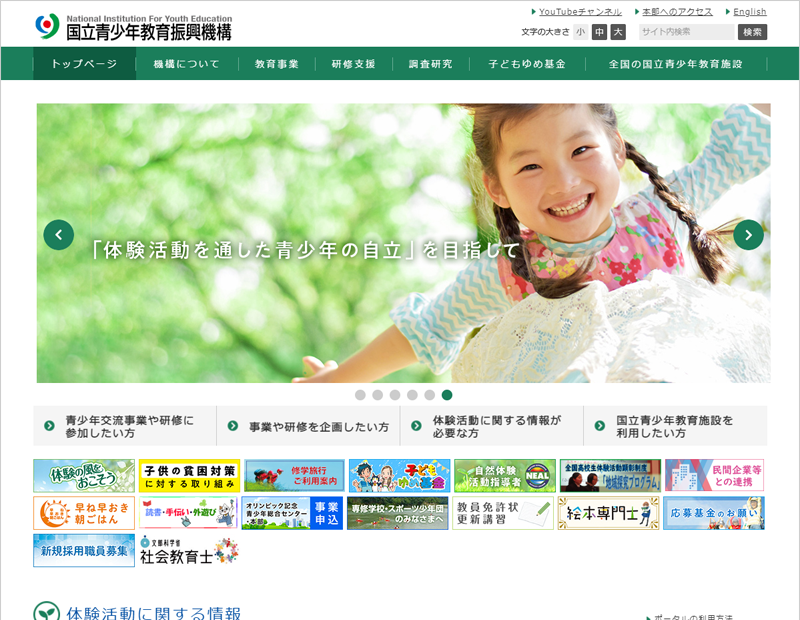Open the 民間企業等との連携 banner

tap(714, 476)
